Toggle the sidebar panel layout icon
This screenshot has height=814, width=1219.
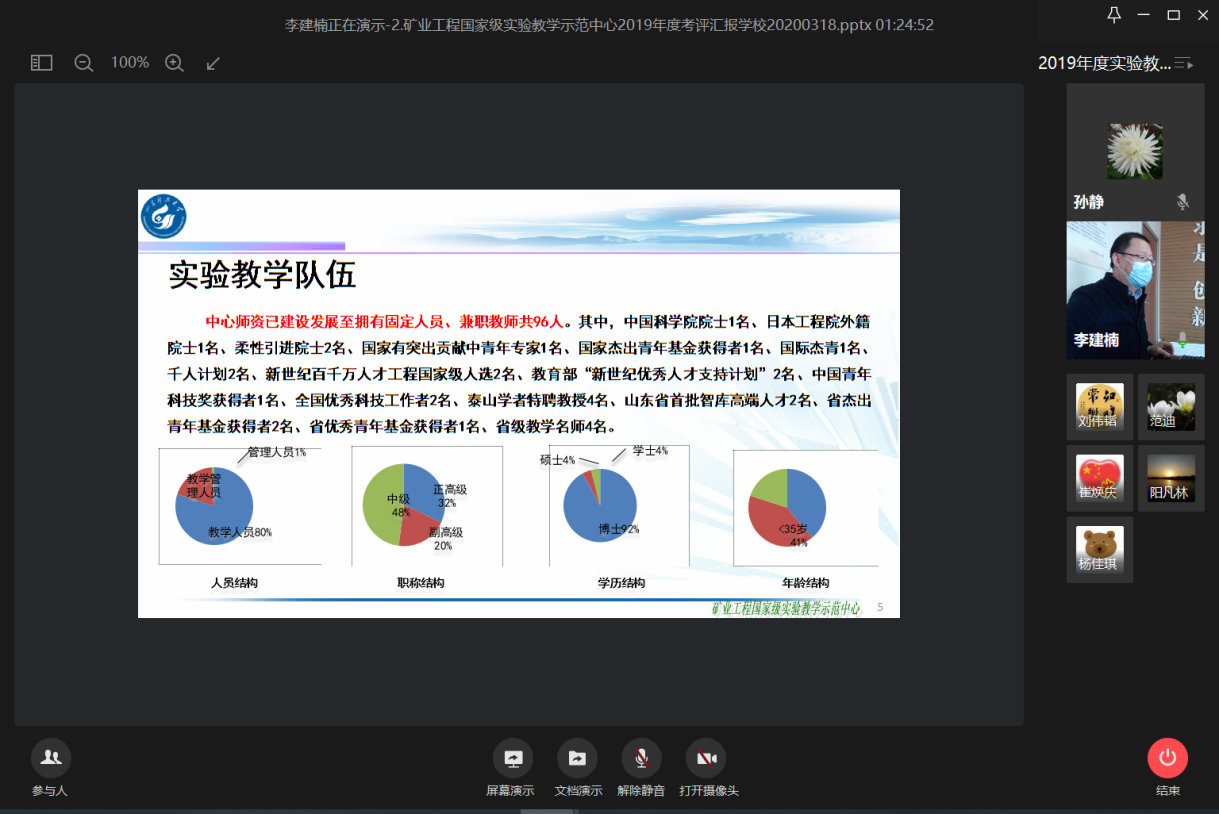click(x=41, y=63)
